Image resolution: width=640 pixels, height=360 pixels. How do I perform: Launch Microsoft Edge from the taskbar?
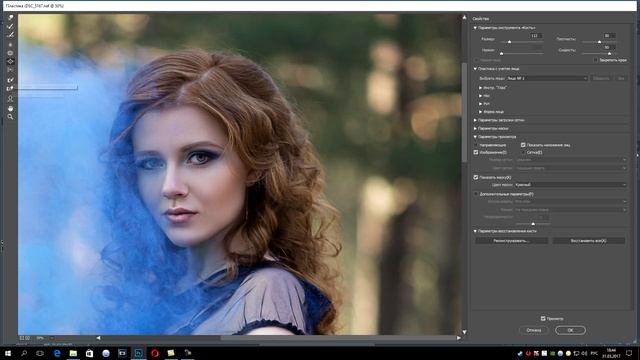pyautogui.click(x=57, y=353)
